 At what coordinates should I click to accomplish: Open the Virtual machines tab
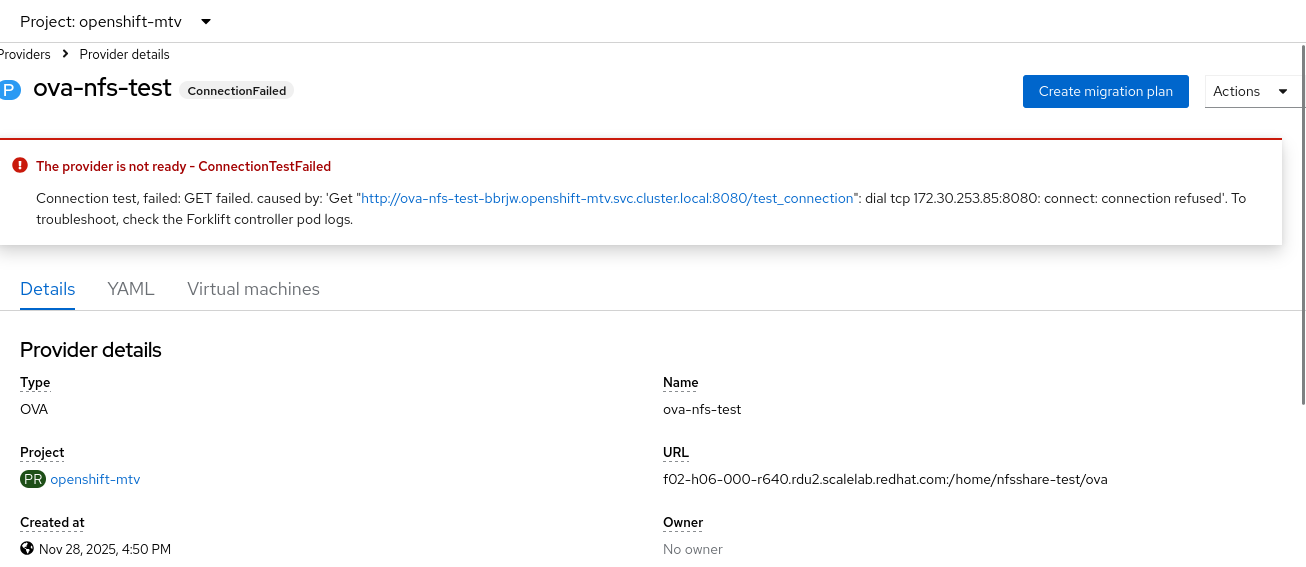coord(253,289)
